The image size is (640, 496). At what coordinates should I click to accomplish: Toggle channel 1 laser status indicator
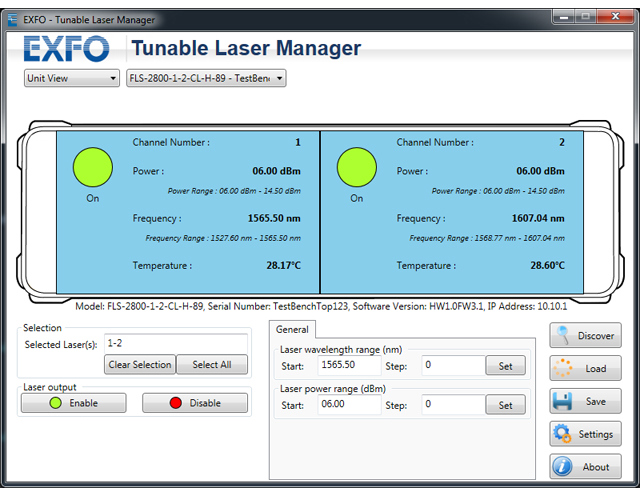pyautogui.click(x=93, y=167)
